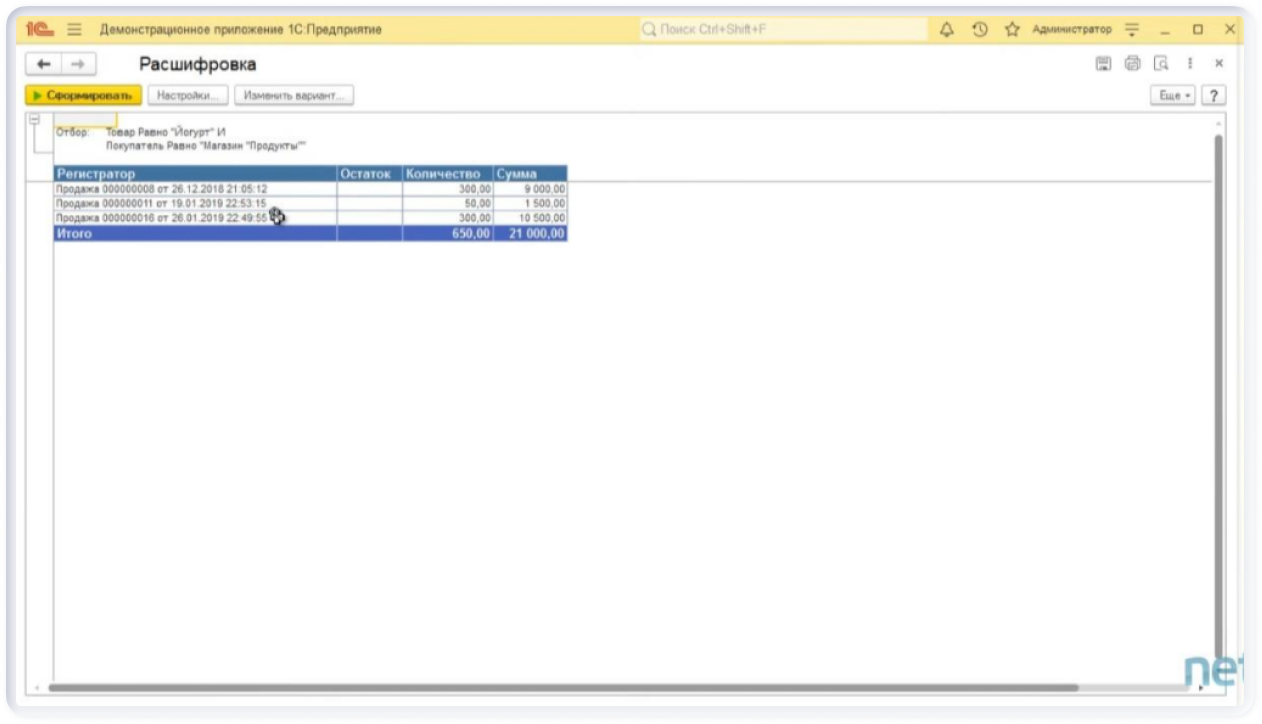Expand the Еще dropdown menu

point(1173,96)
